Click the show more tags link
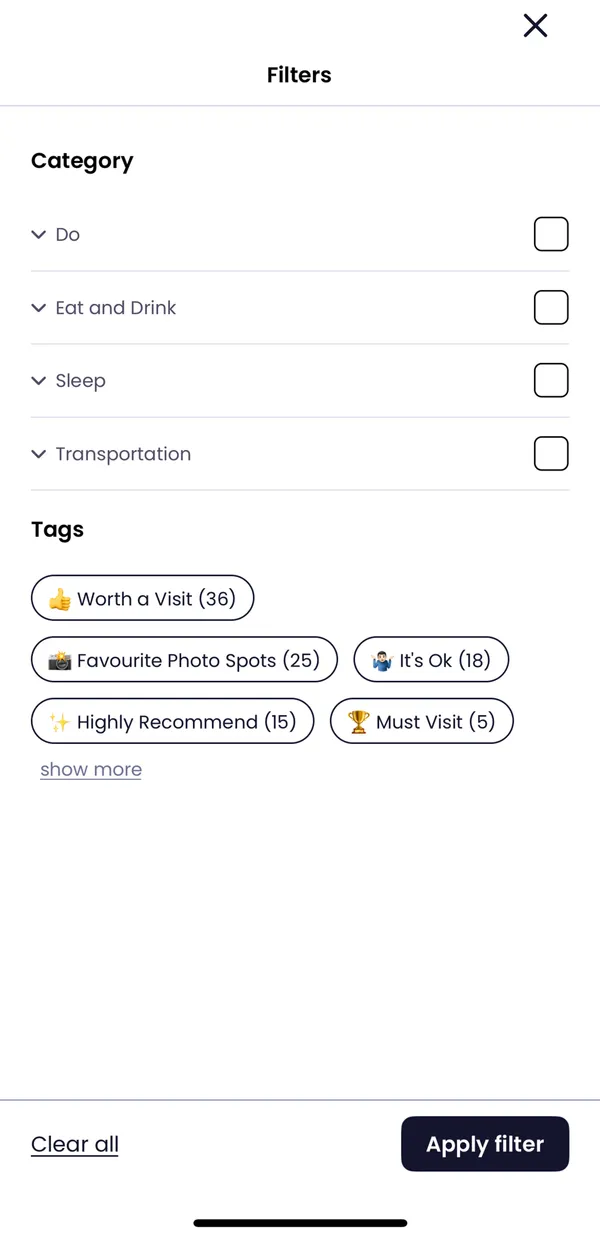The width and height of the screenshot is (600, 1239). (x=91, y=770)
